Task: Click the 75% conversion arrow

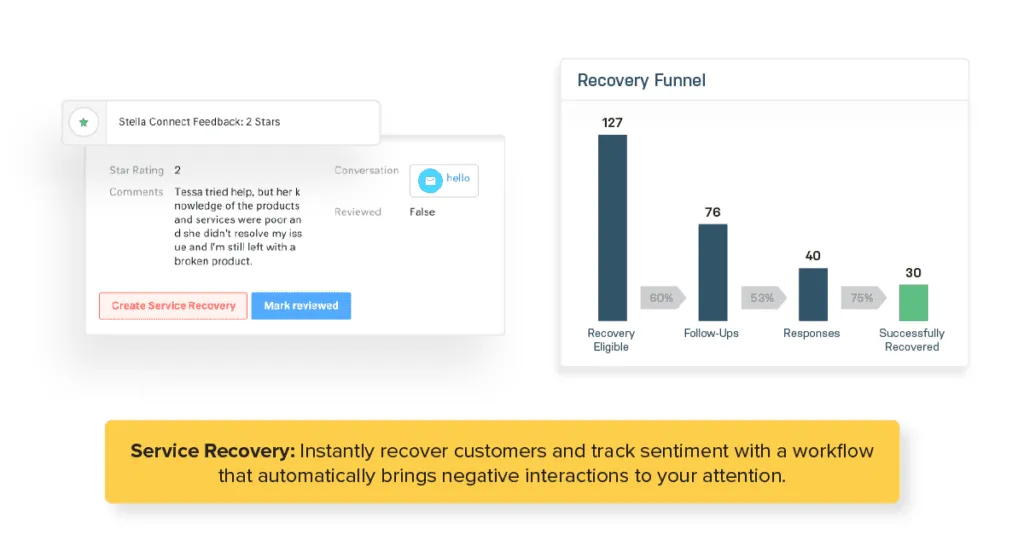Action: tap(862, 298)
